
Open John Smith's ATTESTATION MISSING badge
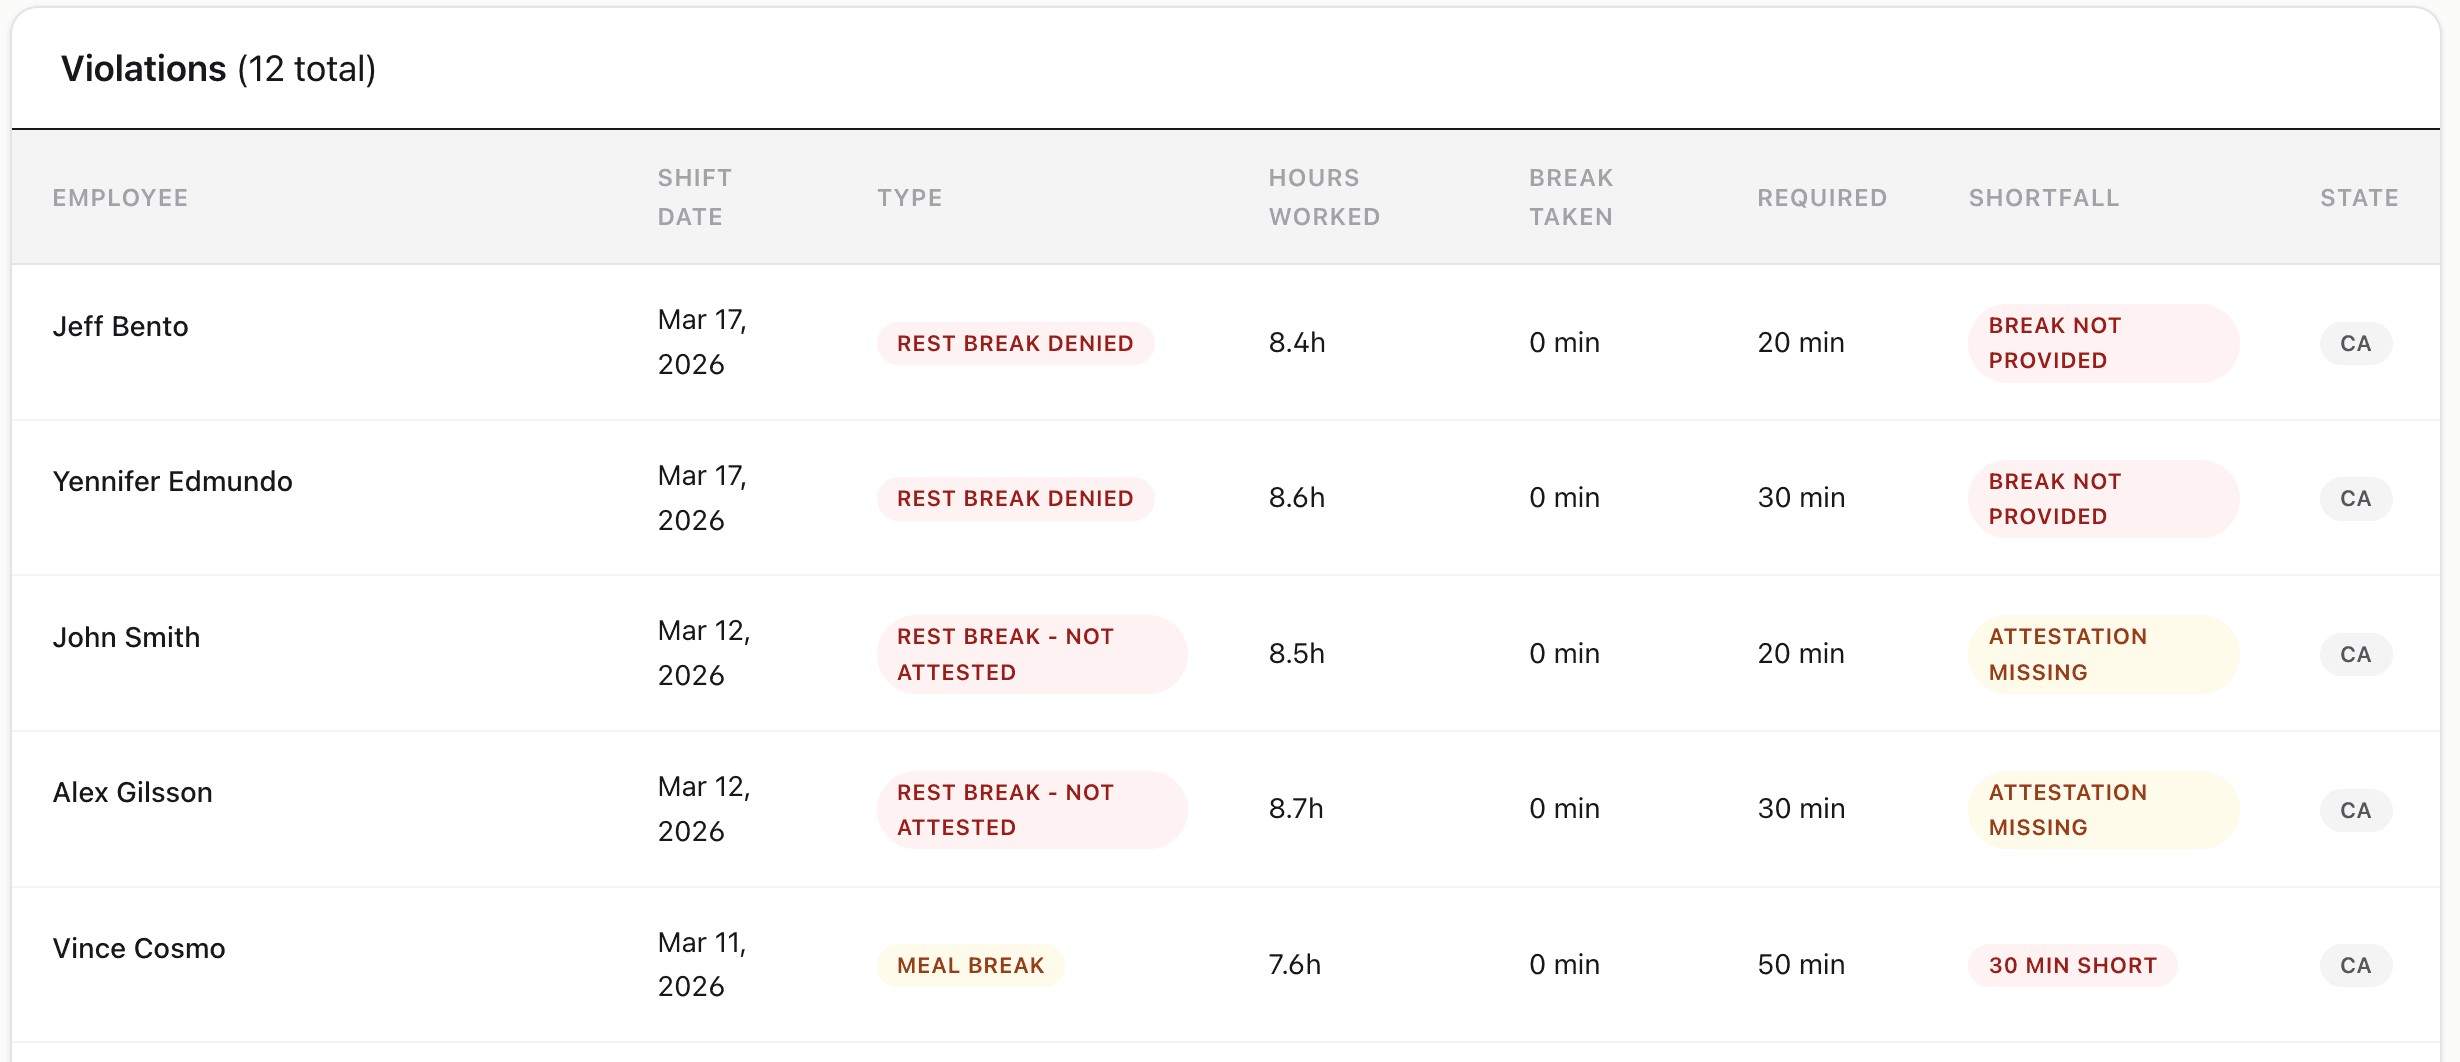(x=2100, y=654)
